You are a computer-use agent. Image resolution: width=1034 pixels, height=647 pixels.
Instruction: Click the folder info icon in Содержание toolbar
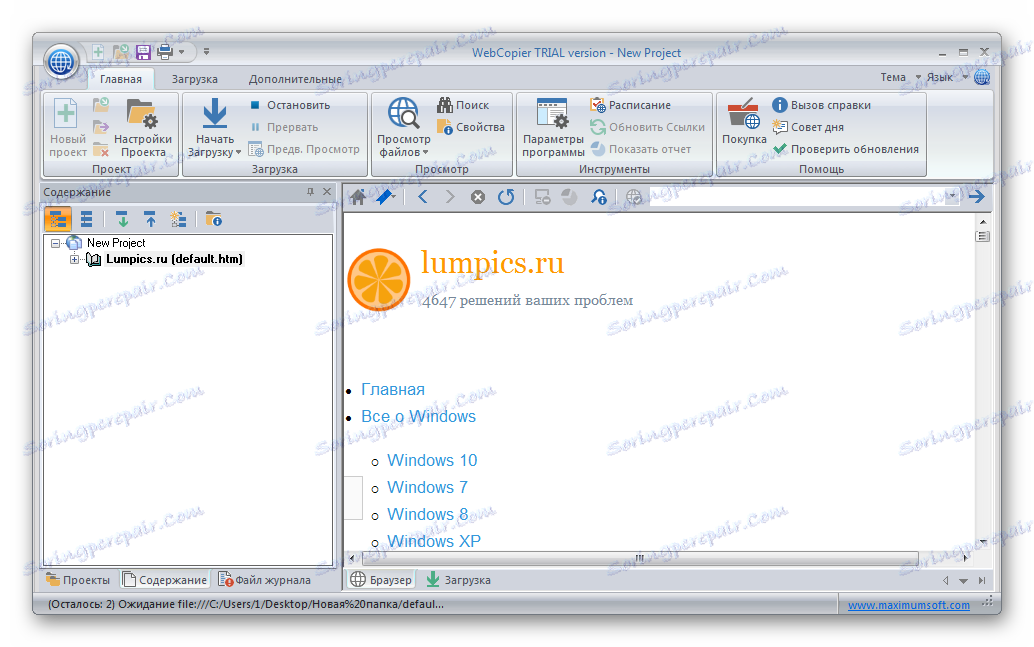213,219
